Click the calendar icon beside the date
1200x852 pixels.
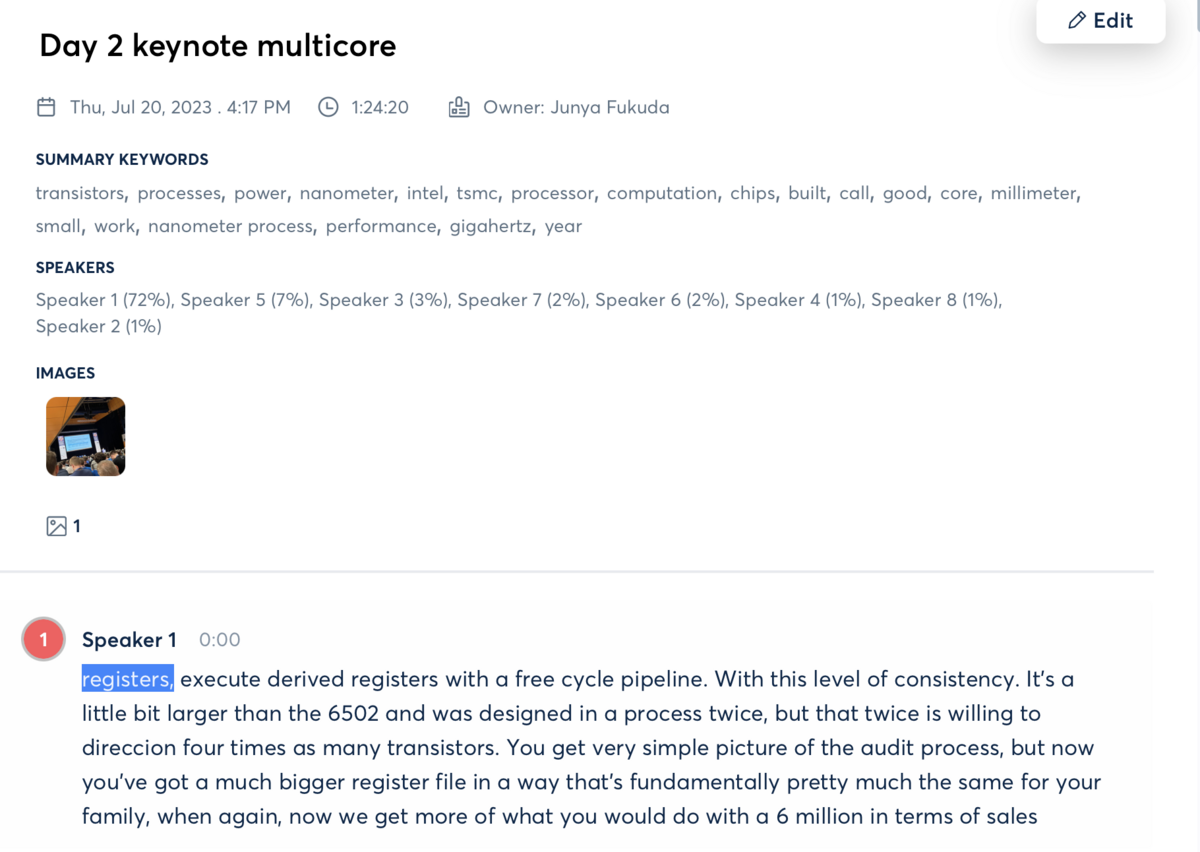point(46,107)
